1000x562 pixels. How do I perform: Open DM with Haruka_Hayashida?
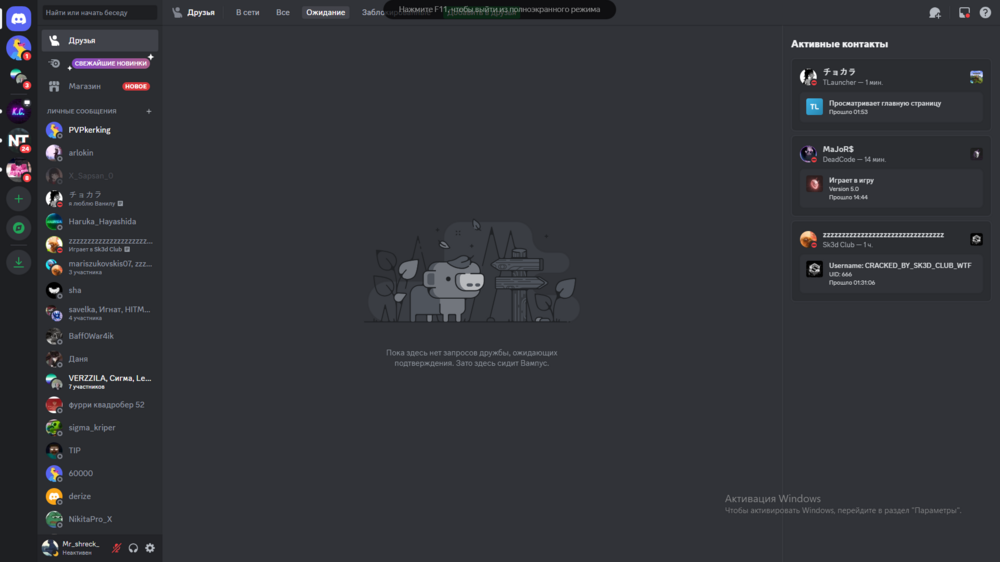coord(100,222)
